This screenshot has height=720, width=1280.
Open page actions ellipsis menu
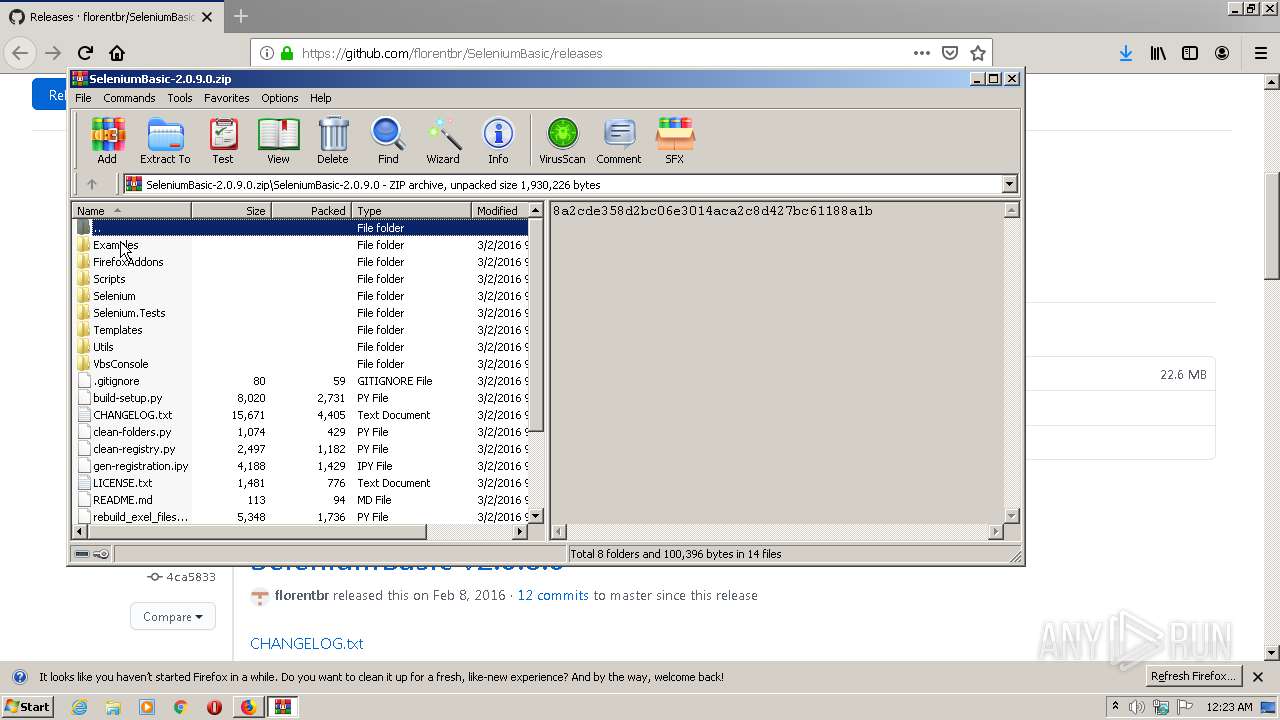pyautogui.click(x=922, y=53)
